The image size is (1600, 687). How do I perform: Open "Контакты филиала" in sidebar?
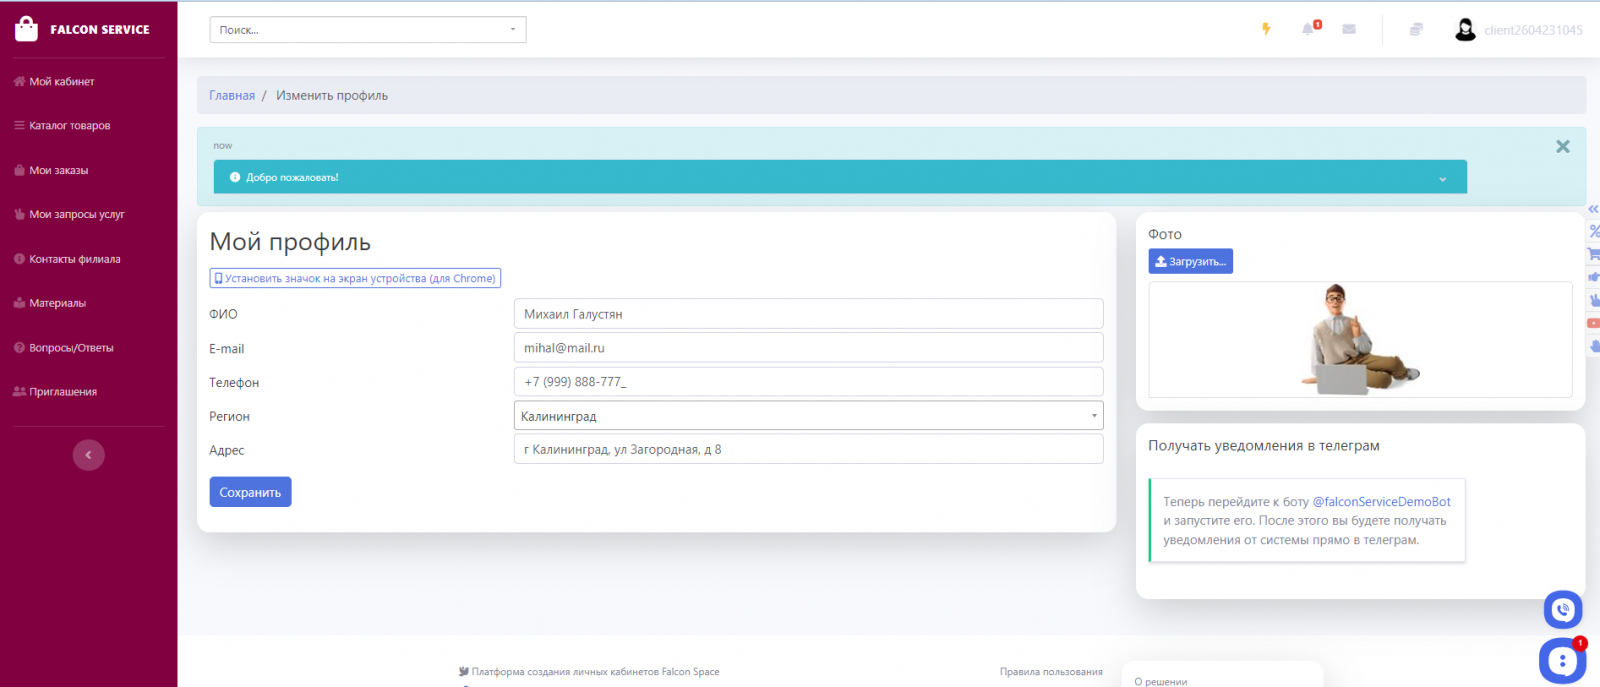pyautogui.click(x=67, y=259)
